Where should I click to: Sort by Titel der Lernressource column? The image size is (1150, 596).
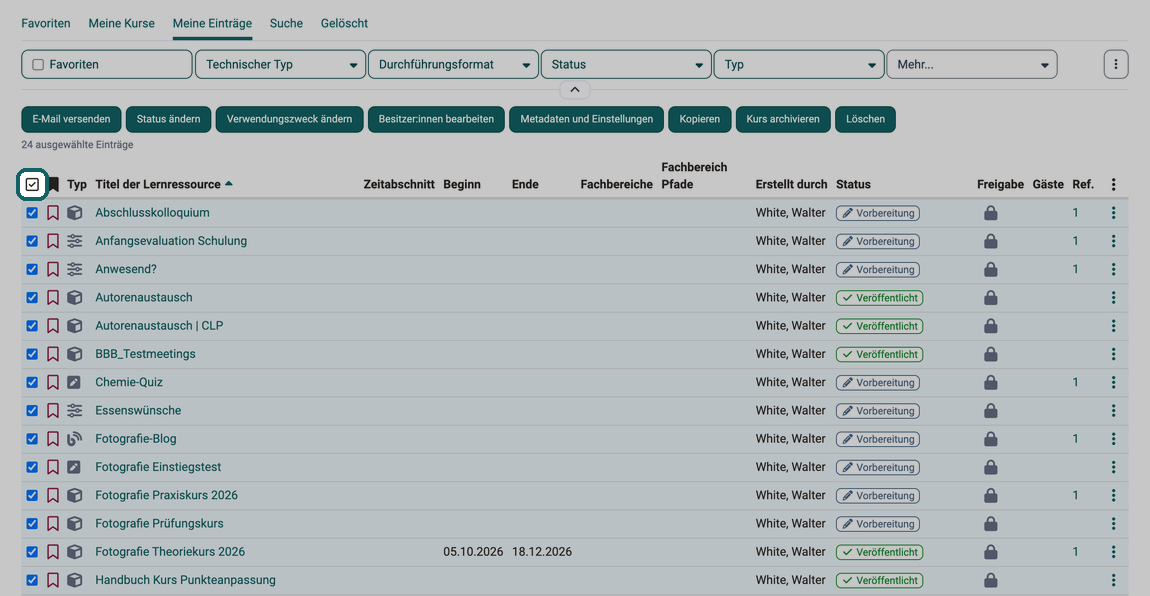point(158,185)
